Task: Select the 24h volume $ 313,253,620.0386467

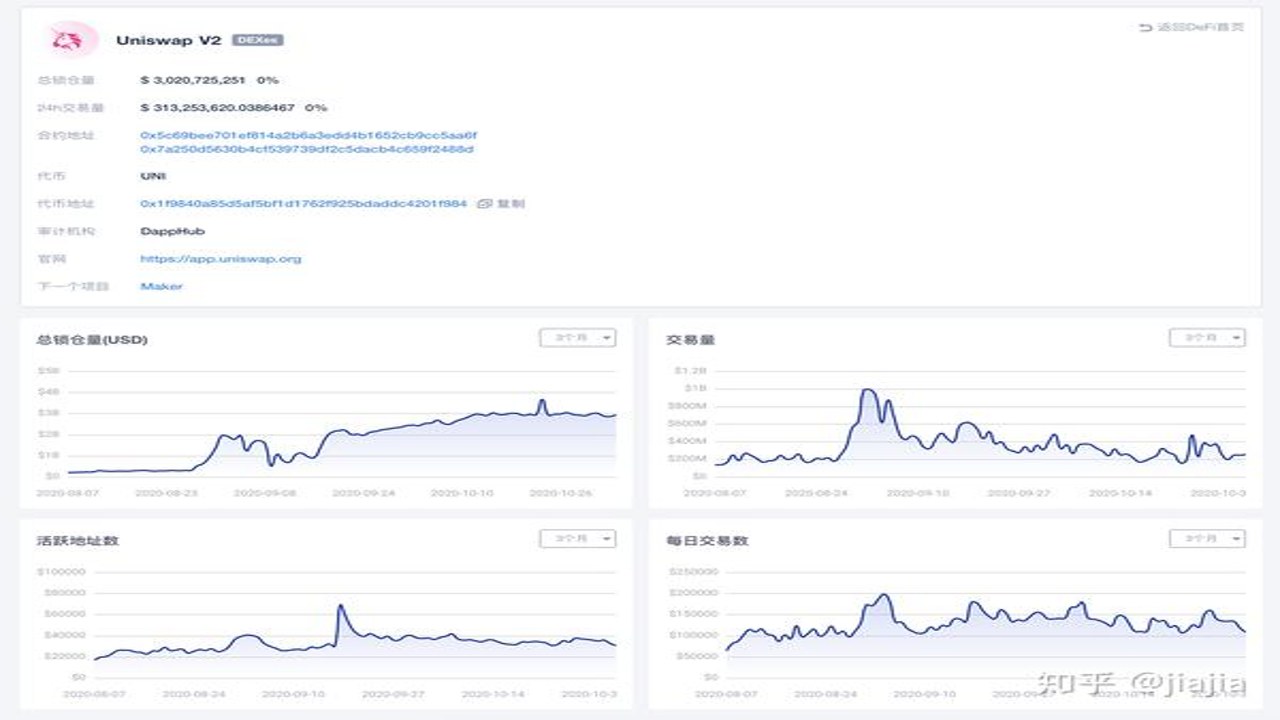Action: tap(218, 107)
